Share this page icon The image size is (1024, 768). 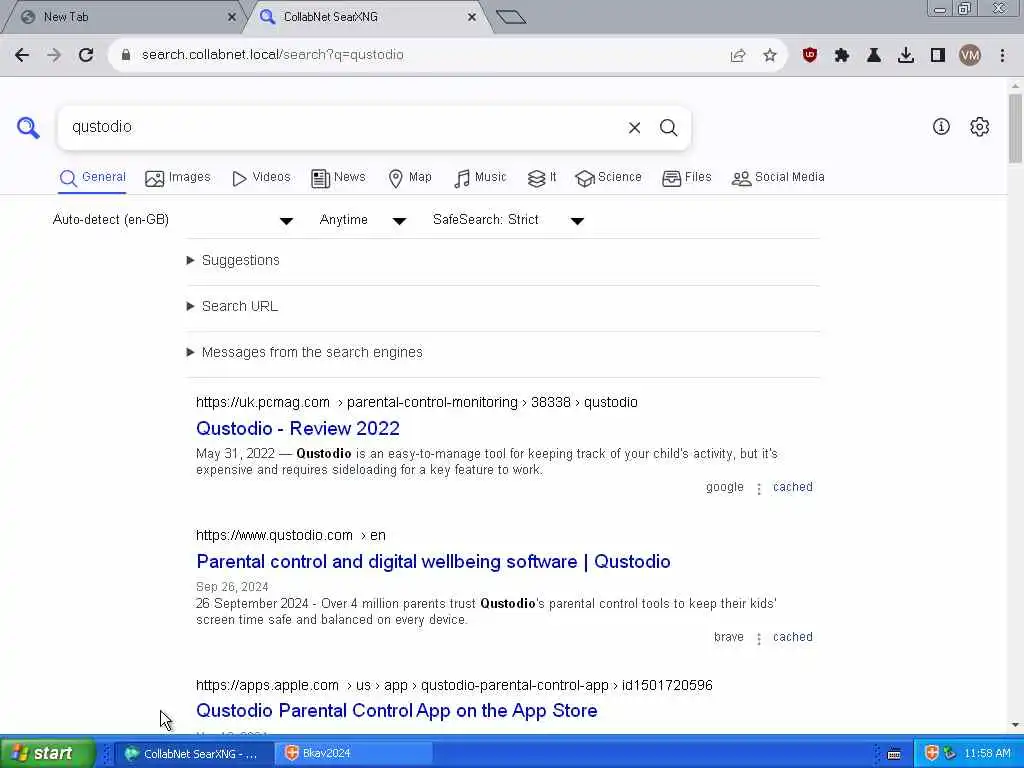[x=738, y=56]
